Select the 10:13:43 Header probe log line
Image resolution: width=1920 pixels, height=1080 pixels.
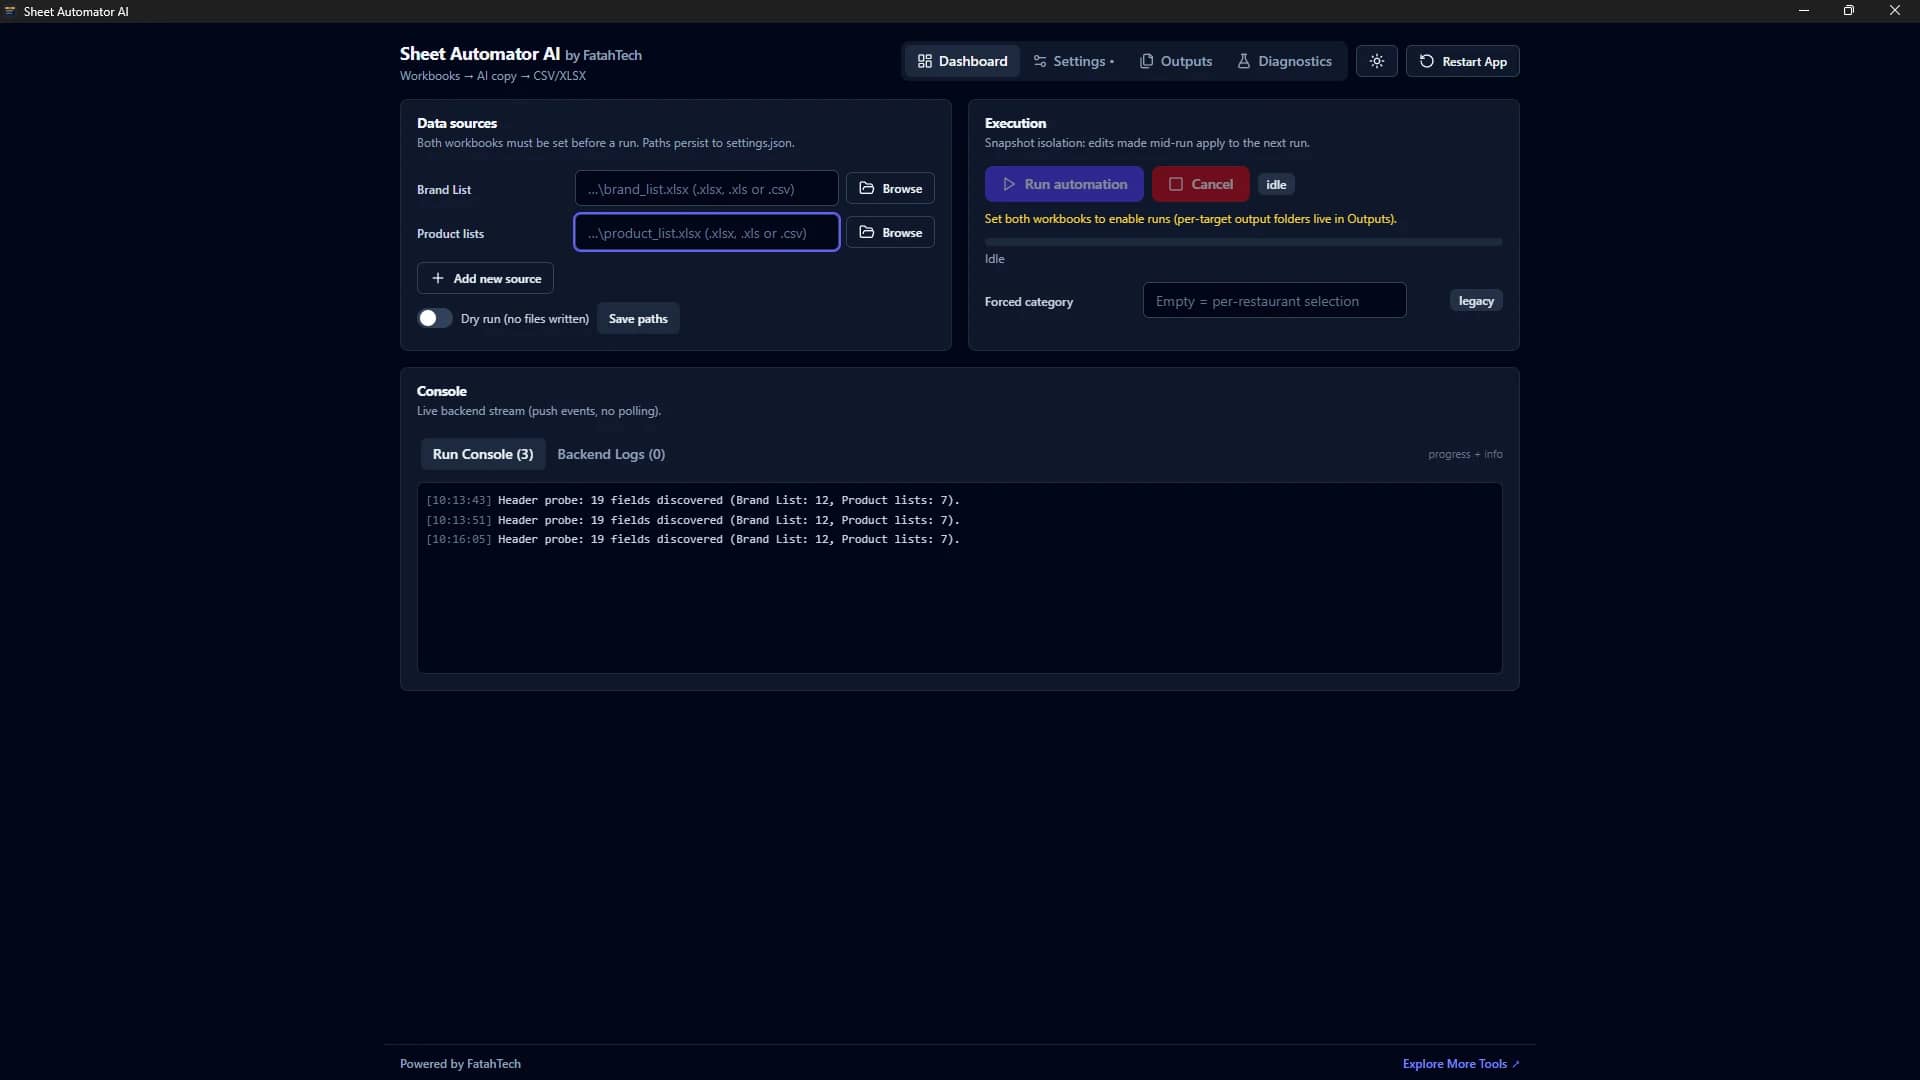pyautogui.click(x=693, y=500)
